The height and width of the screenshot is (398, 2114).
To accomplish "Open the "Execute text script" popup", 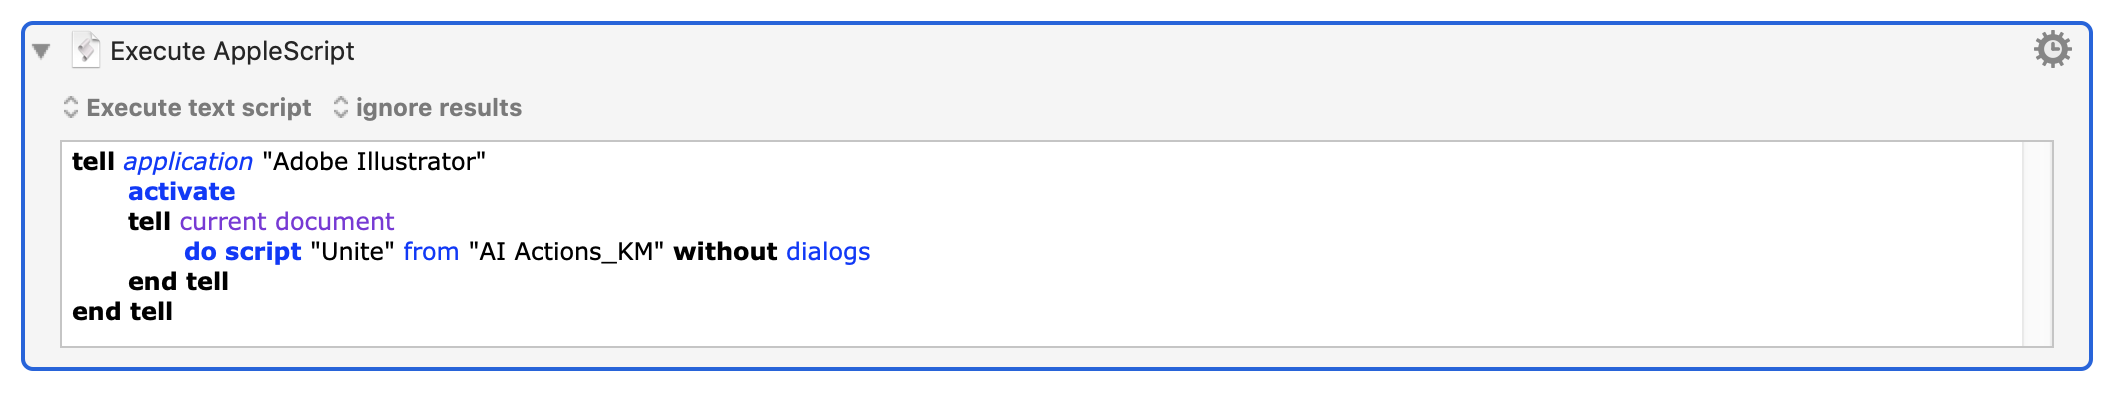I will click(x=187, y=107).
